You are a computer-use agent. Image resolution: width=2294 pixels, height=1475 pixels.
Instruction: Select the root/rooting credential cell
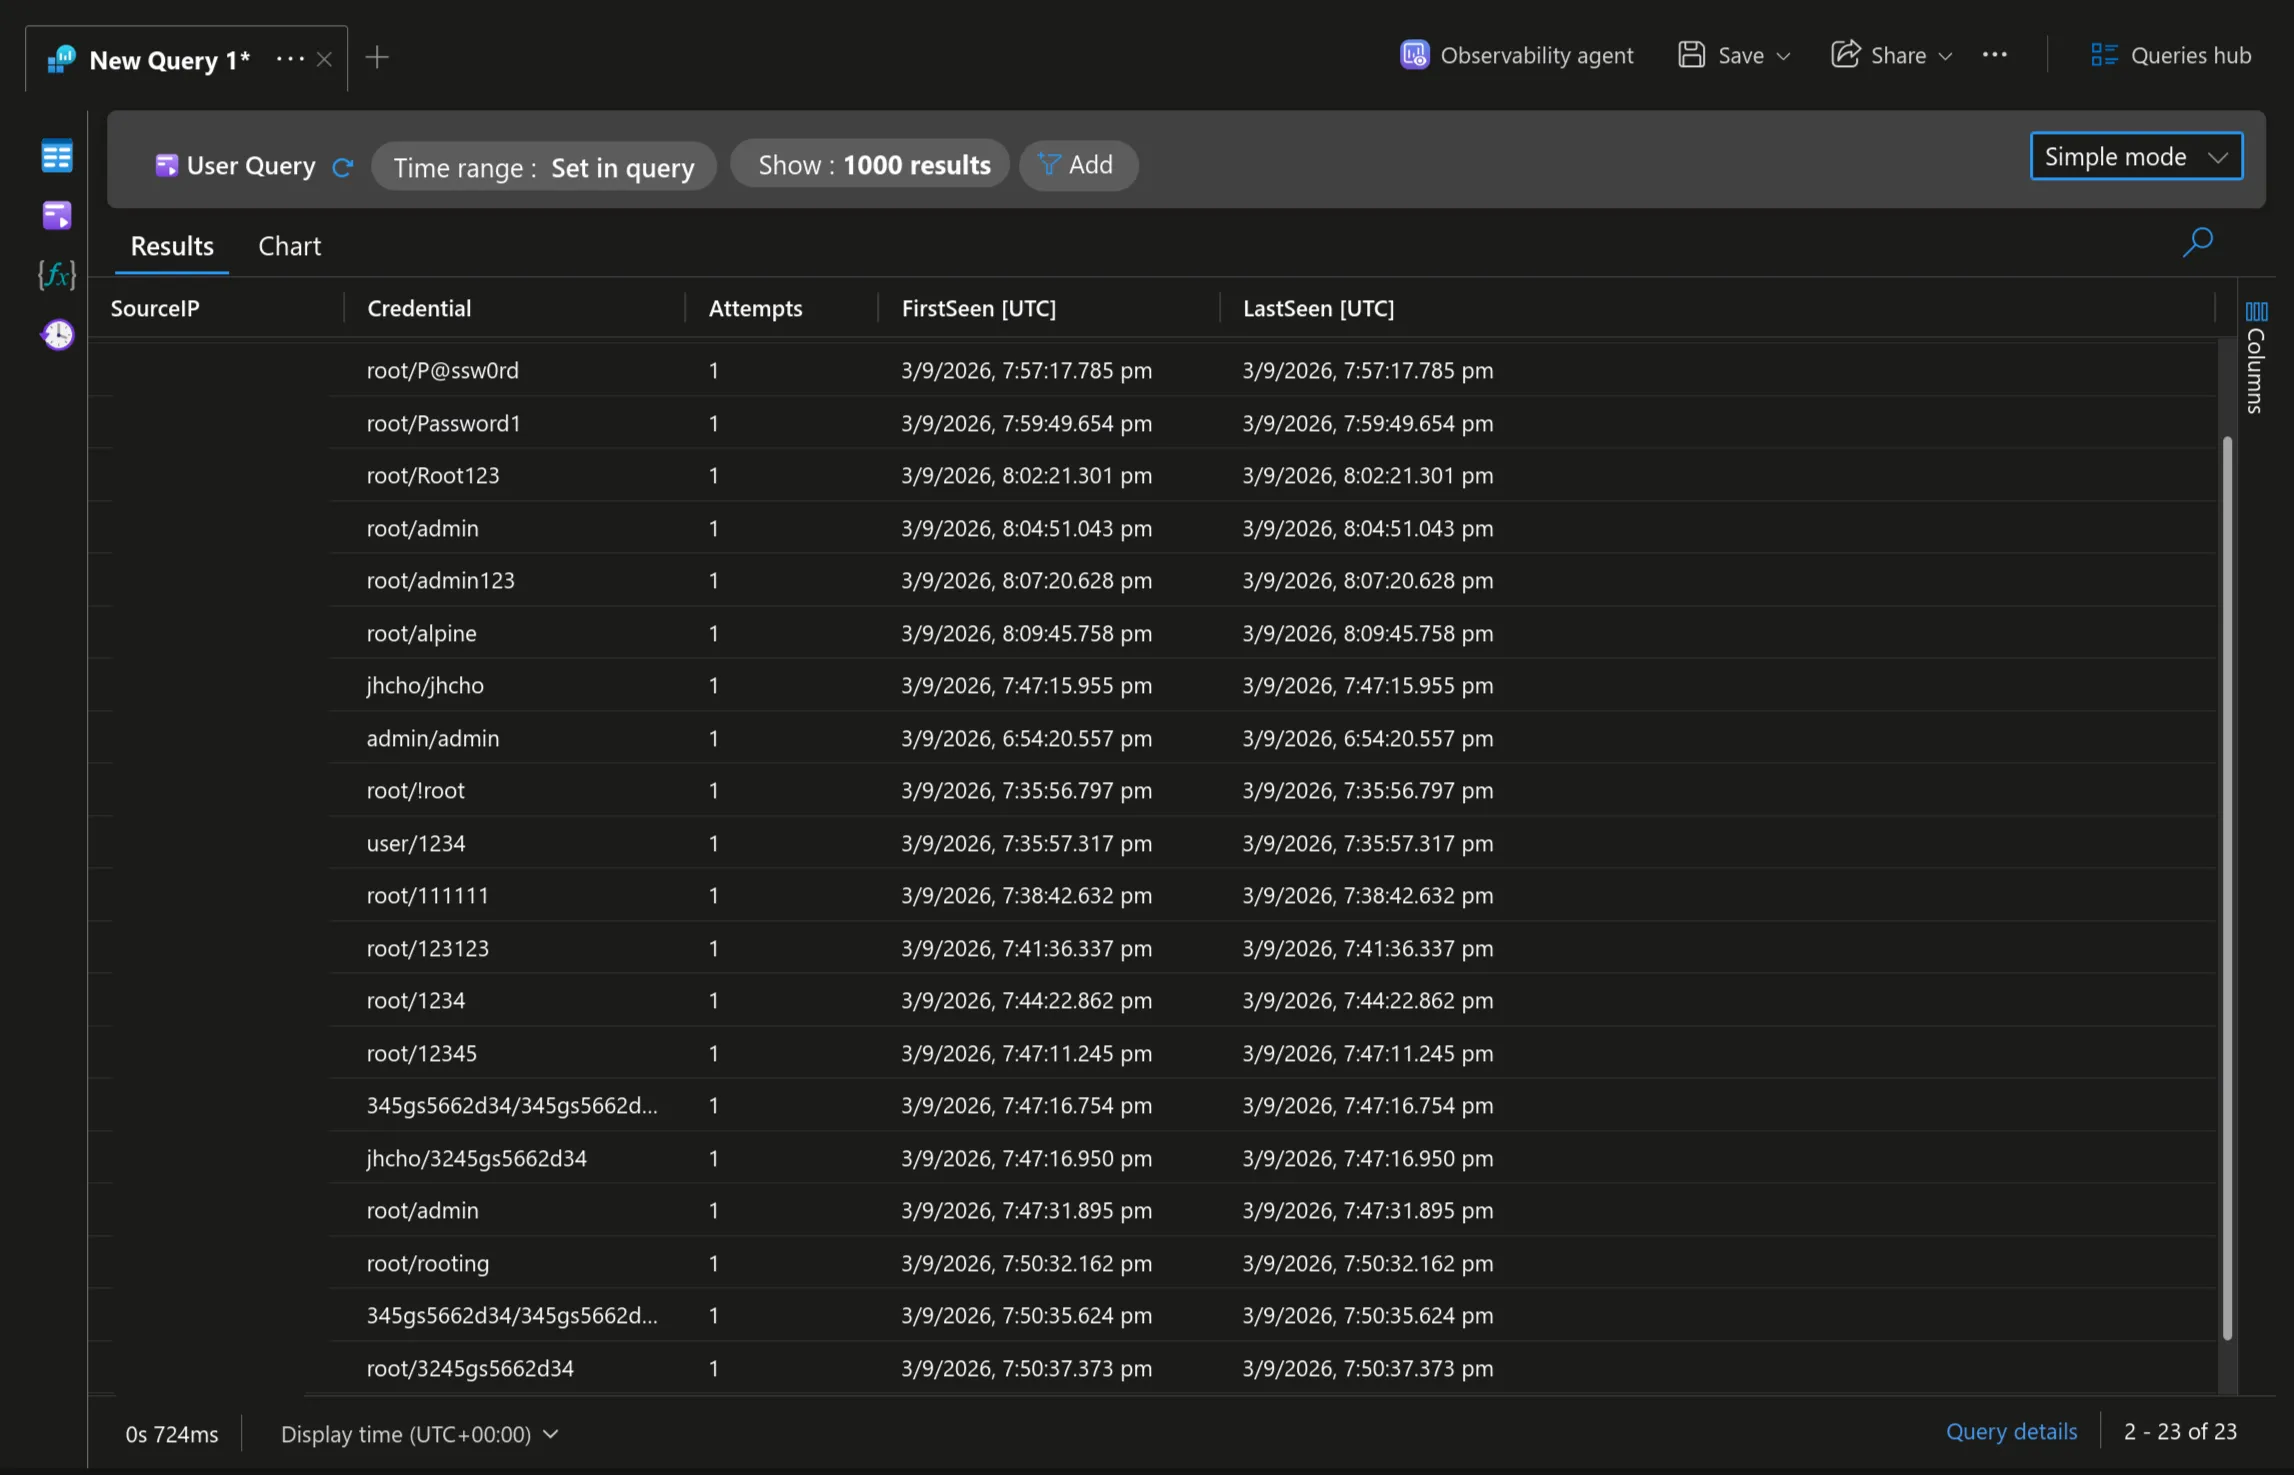point(427,1263)
